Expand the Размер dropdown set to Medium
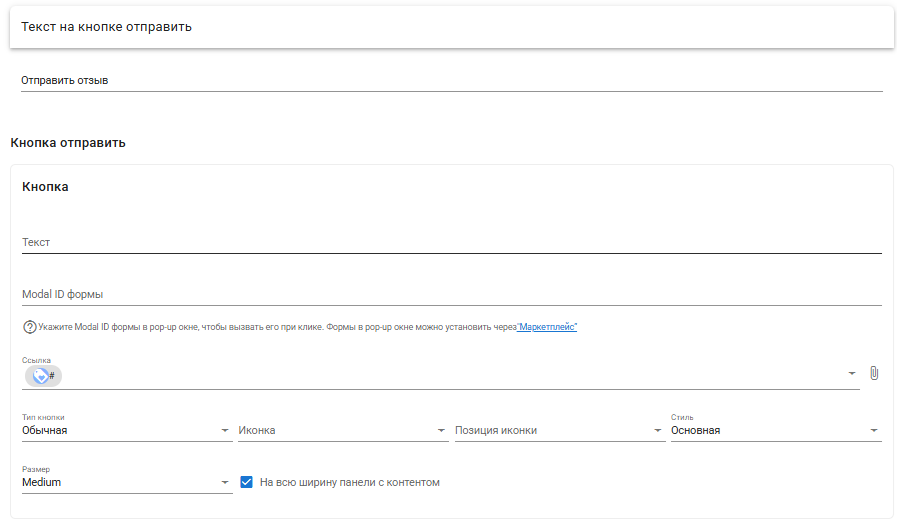The image size is (897, 520). pyautogui.click(x=127, y=482)
